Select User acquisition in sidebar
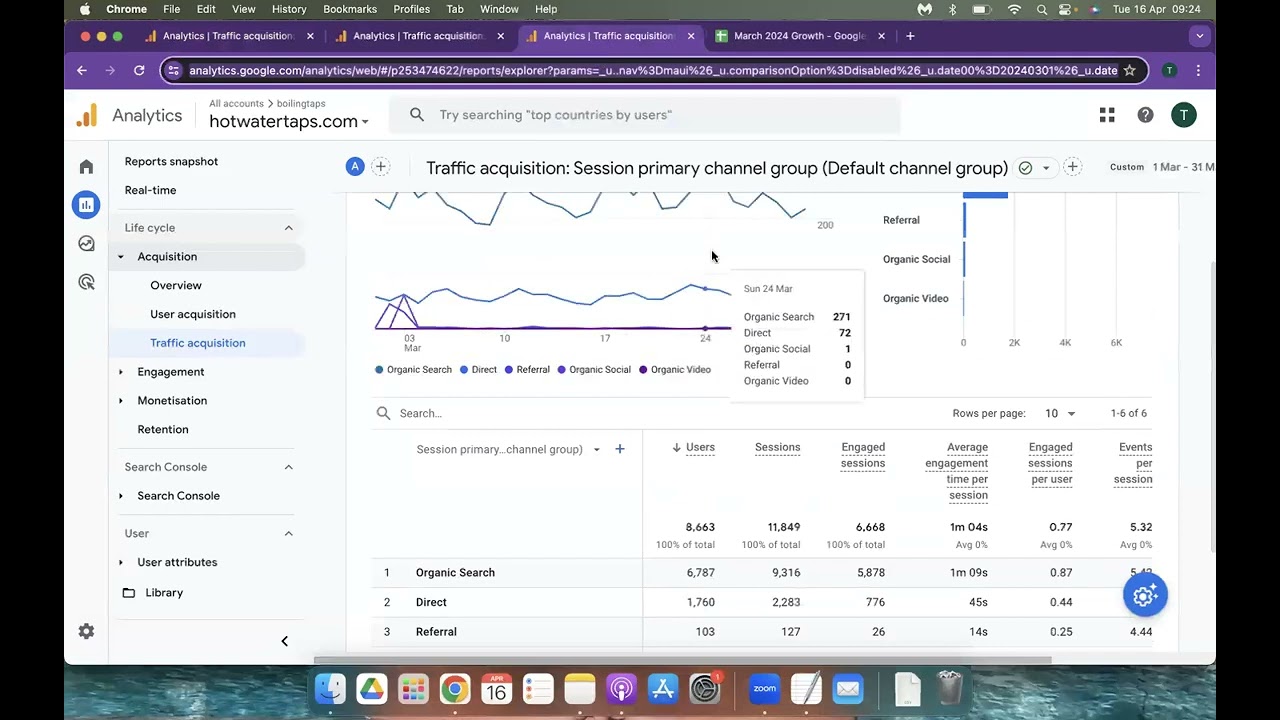 [x=193, y=314]
